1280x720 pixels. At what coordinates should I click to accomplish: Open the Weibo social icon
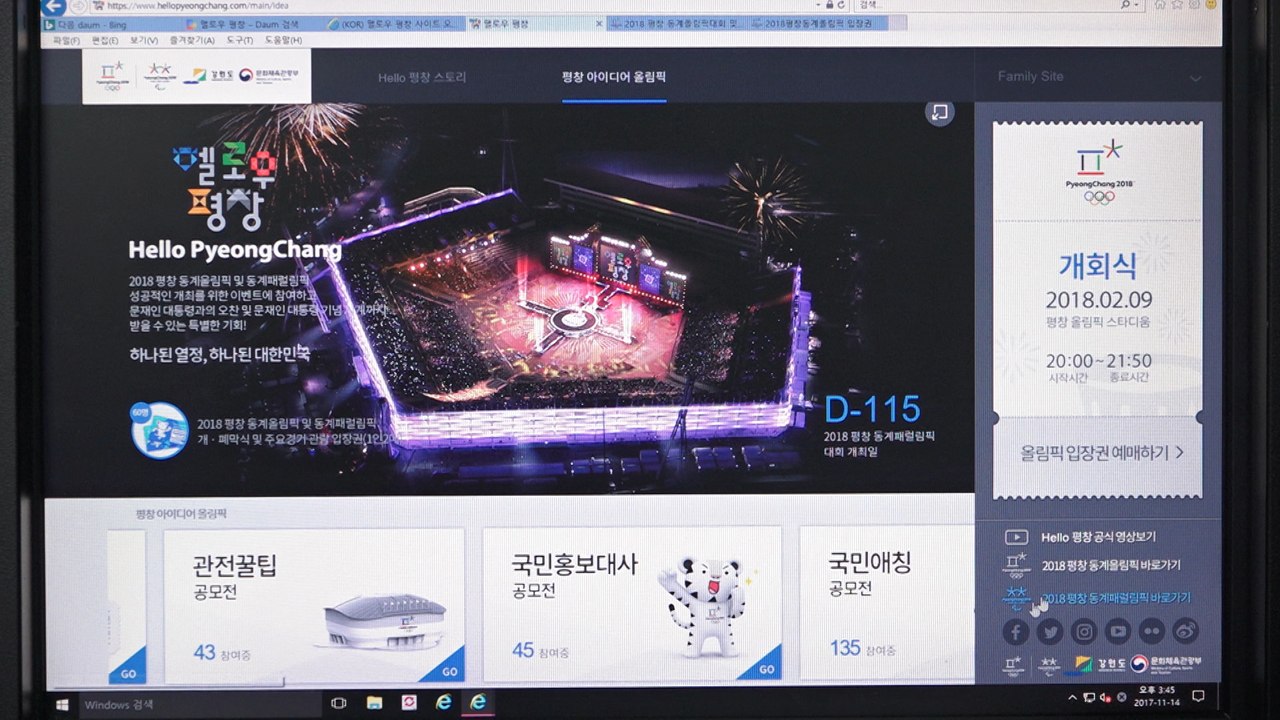point(1185,631)
